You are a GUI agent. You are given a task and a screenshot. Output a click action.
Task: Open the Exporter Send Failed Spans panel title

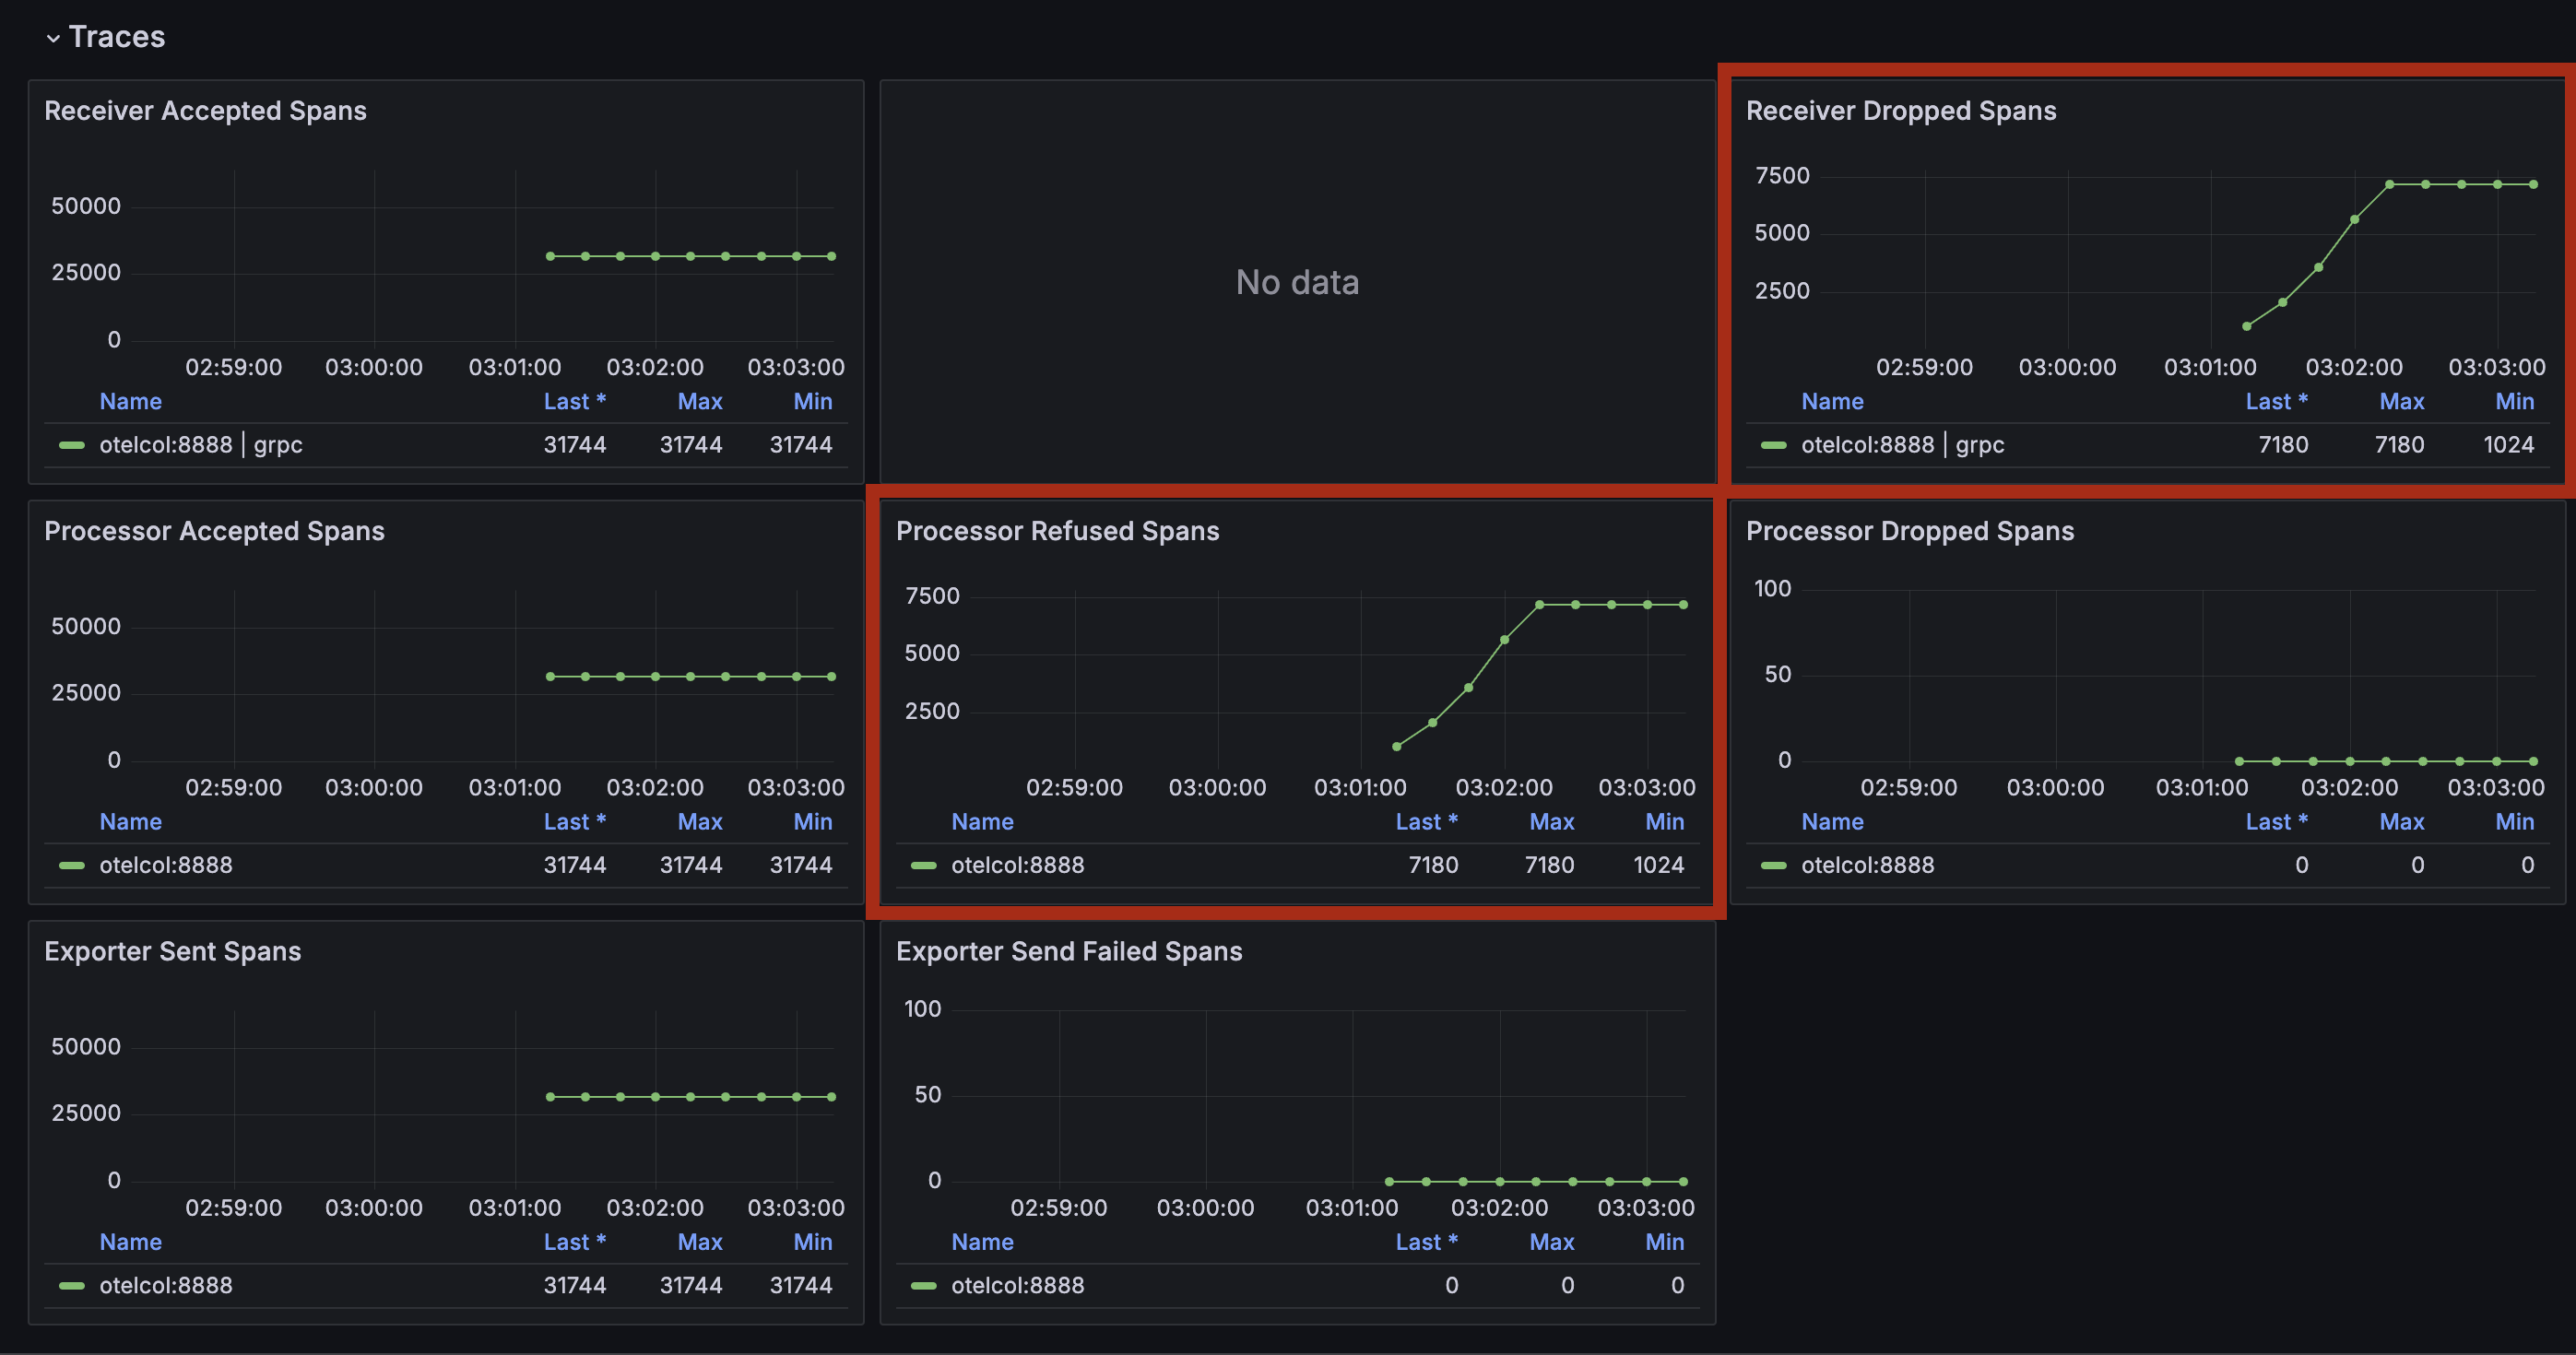(x=1069, y=951)
